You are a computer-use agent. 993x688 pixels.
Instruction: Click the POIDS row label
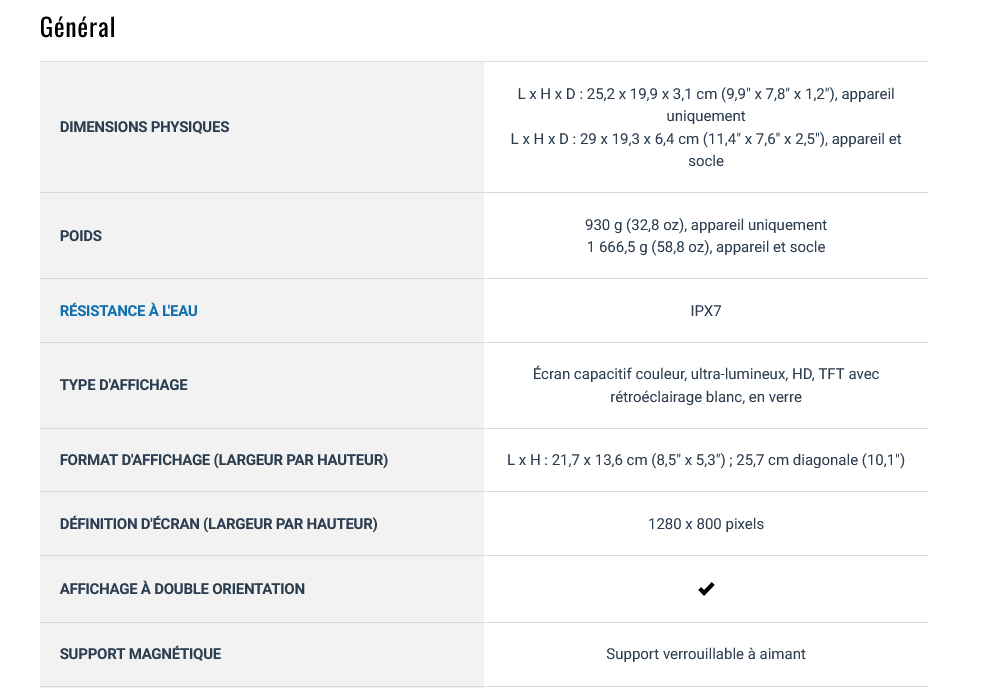pyautogui.click(x=81, y=236)
